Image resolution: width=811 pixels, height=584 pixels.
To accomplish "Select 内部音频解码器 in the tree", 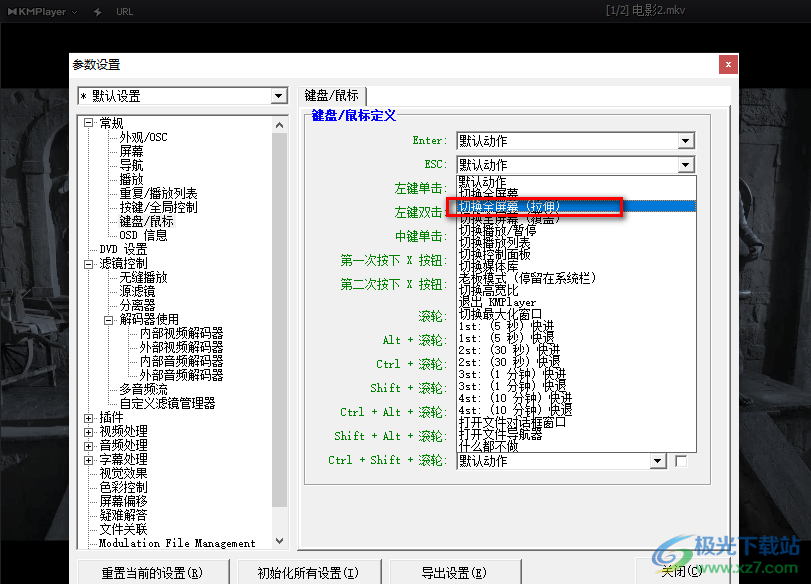I will 181,361.
